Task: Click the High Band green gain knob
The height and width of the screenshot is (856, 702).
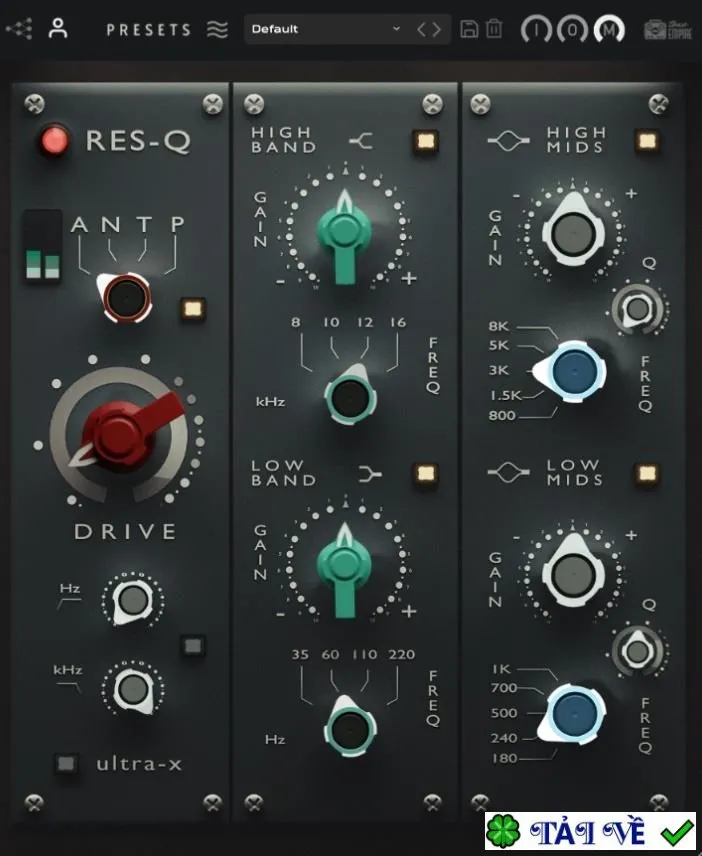Action: (344, 232)
